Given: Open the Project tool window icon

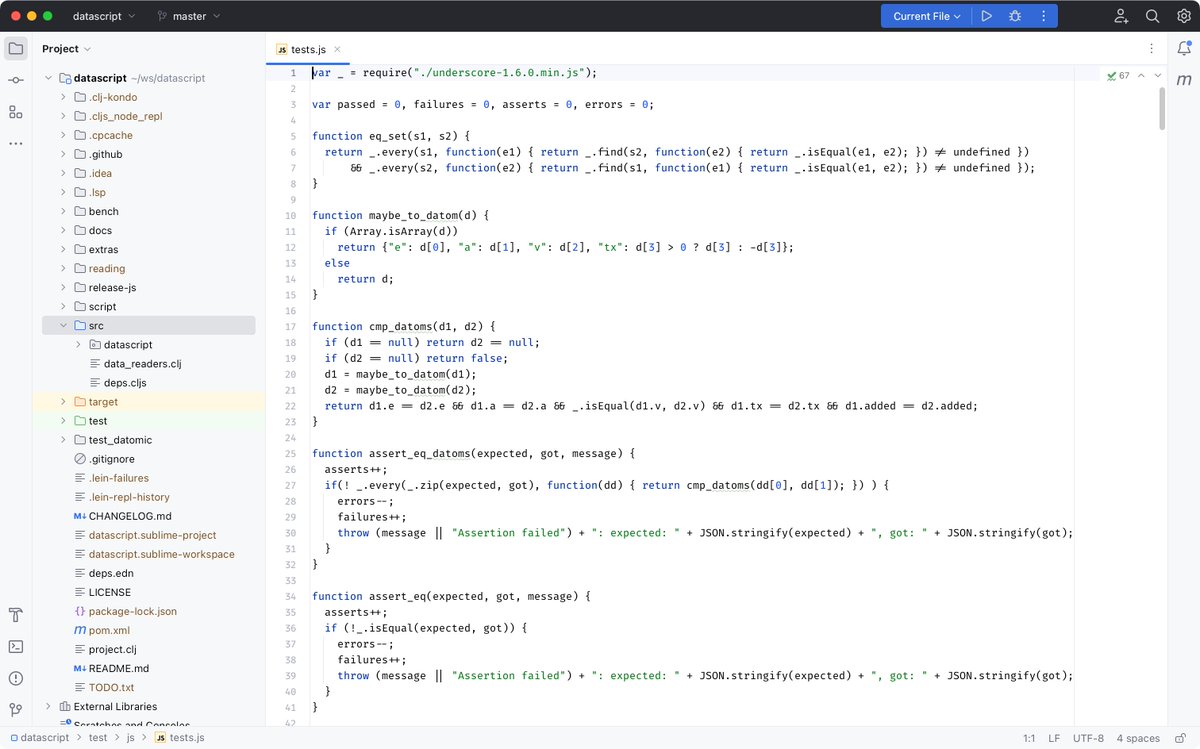Looking at the screenshot, I should 16,48.
